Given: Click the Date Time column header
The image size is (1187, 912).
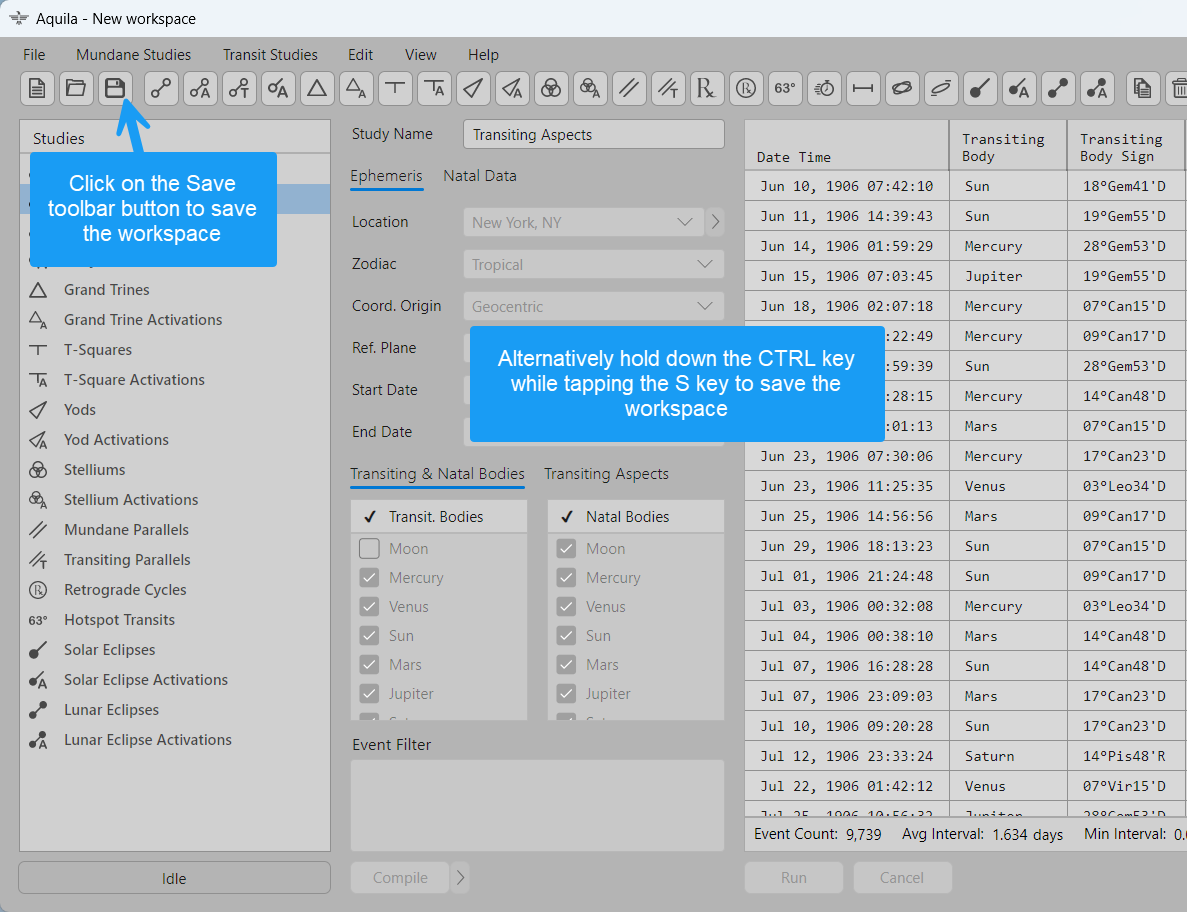Looking at the screenshot, I should 846,145.
